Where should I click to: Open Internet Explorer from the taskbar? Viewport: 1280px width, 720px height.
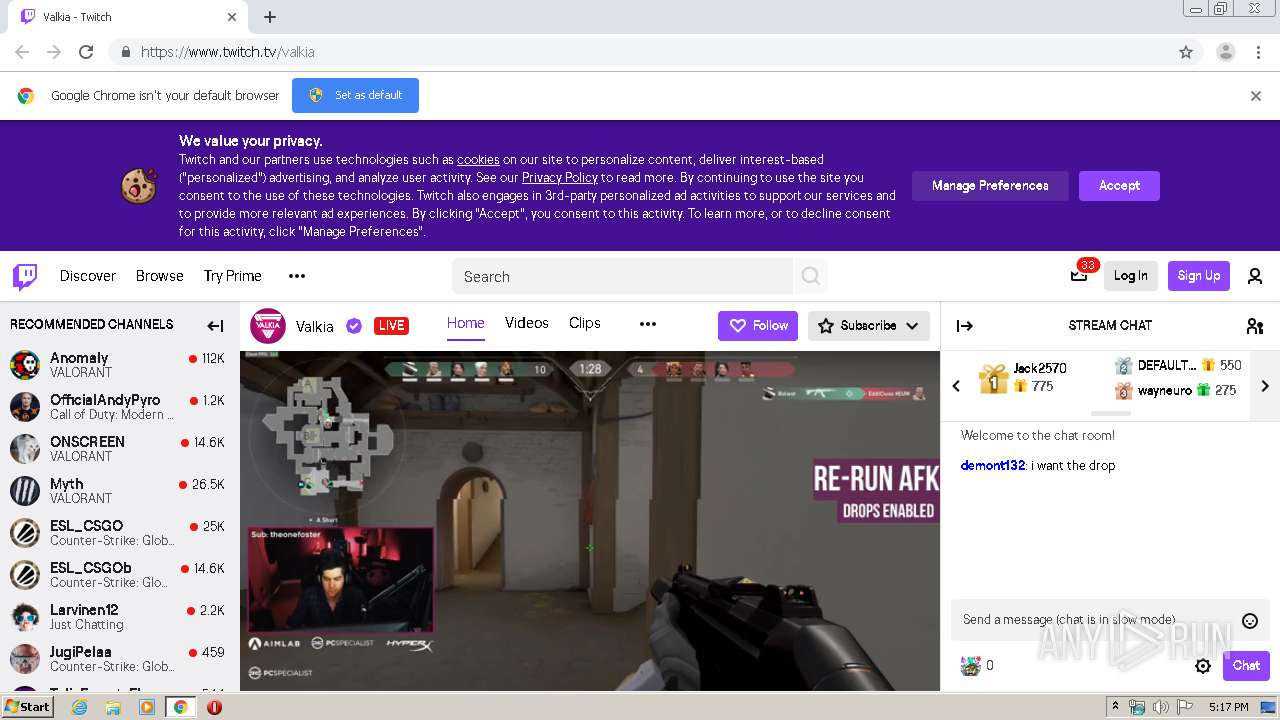[x=79, y=707]
